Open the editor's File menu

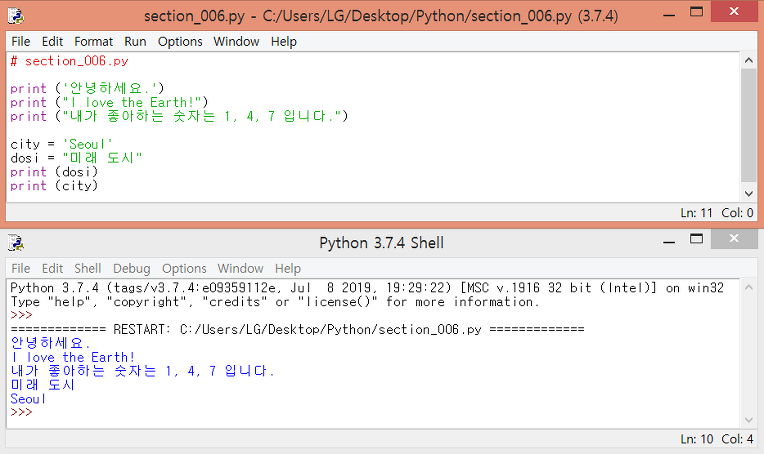[21, 42]
